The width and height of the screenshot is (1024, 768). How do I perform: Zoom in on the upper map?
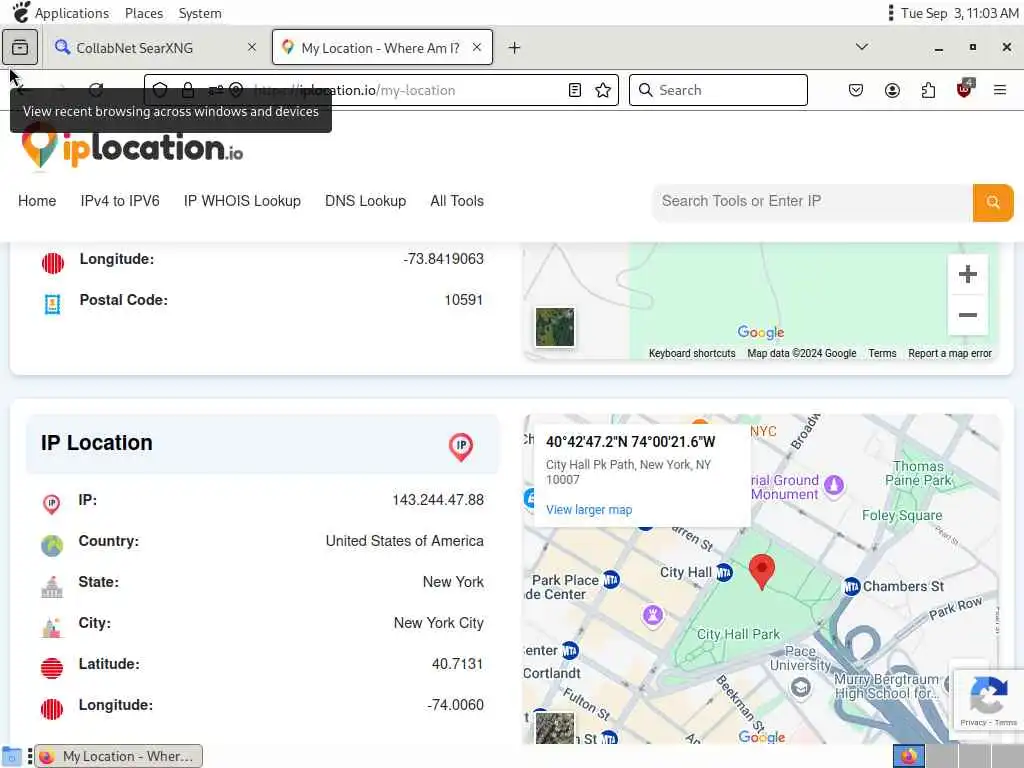(x=968, y=274)
